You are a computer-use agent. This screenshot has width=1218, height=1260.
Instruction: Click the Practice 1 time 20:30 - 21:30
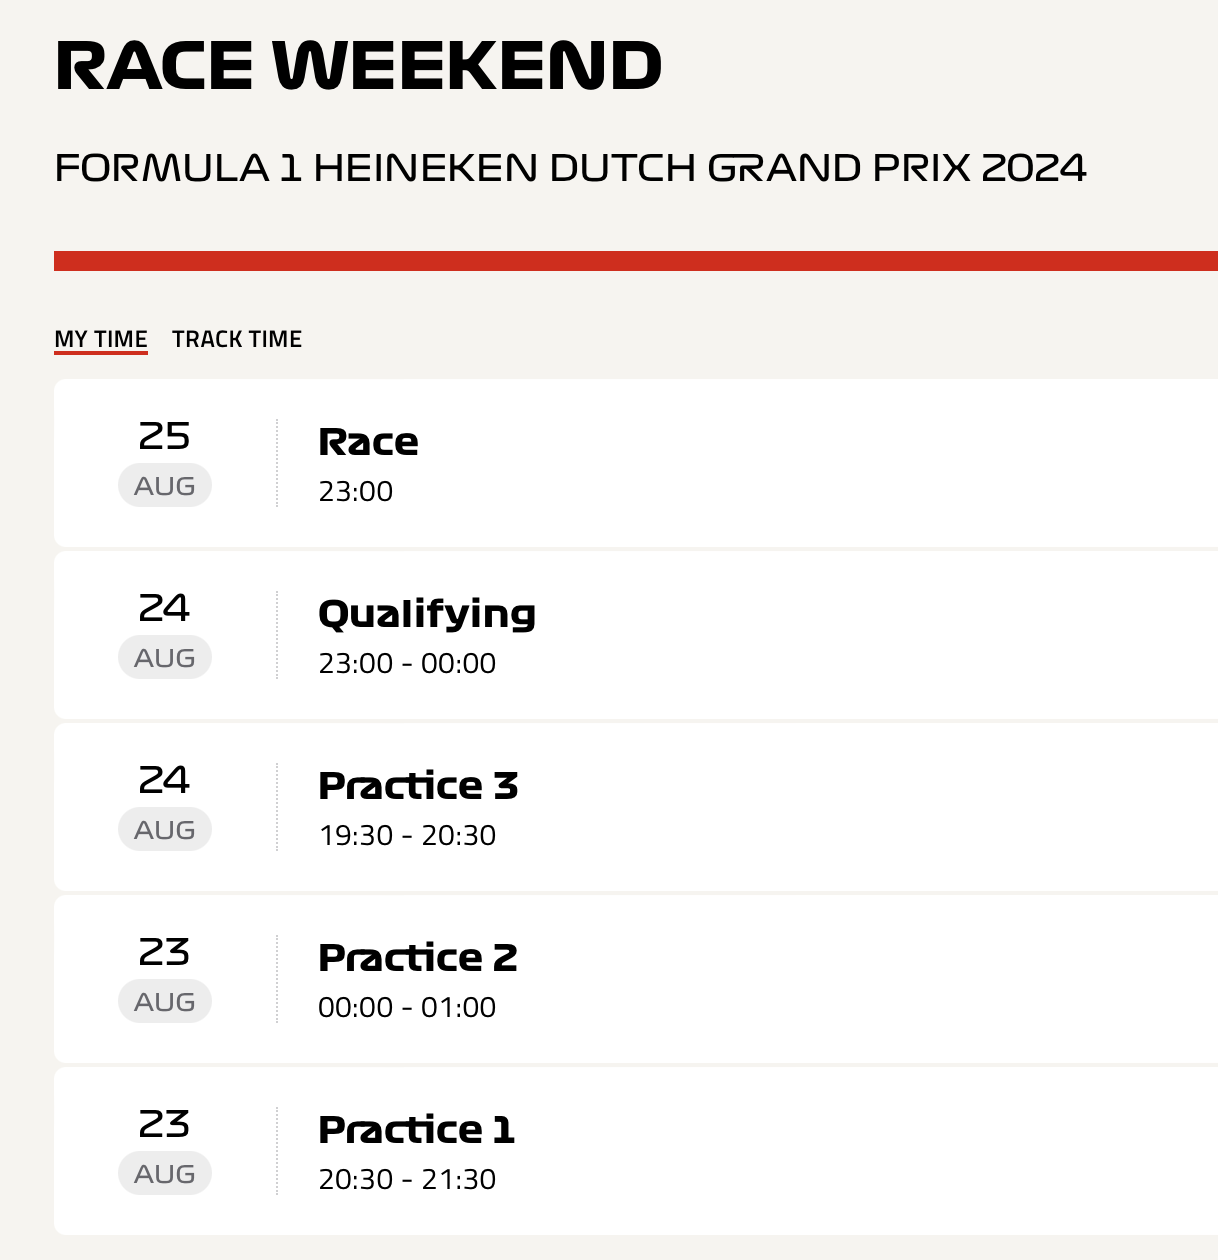407,1179
